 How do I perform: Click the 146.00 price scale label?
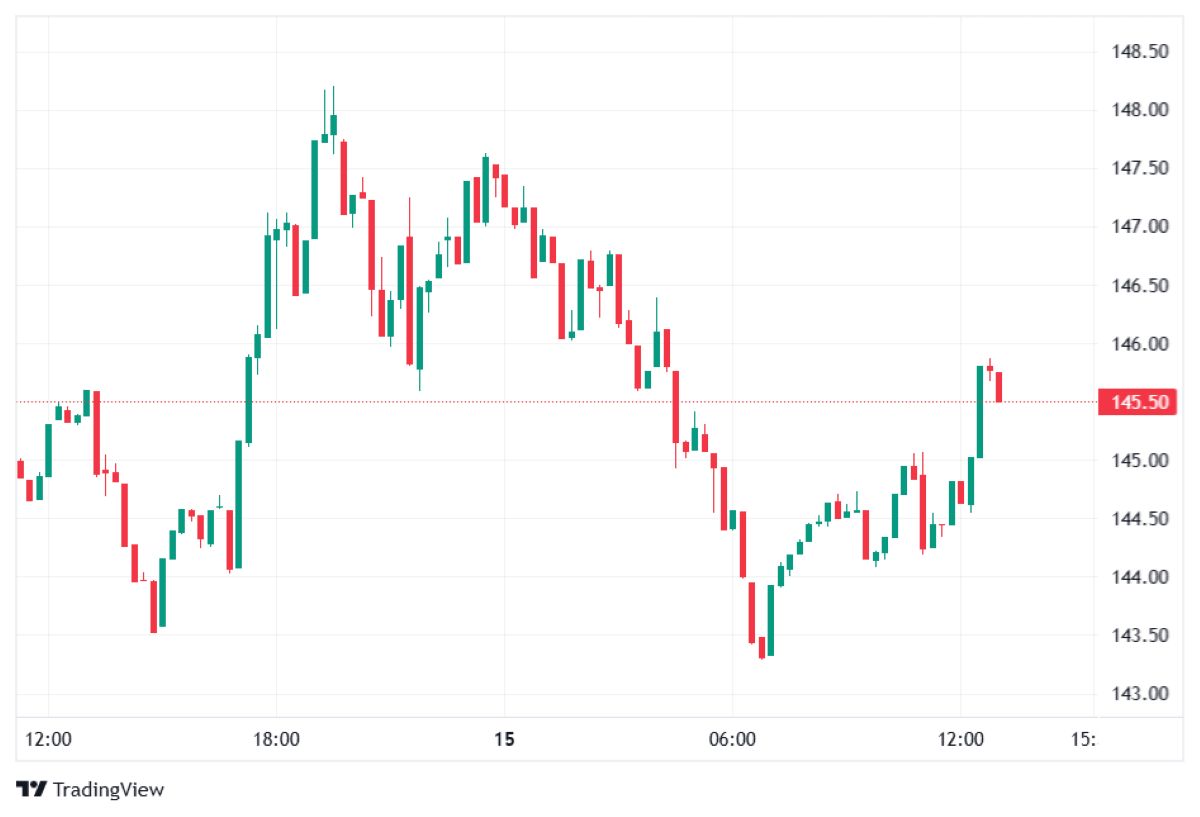pos(1140,344)
